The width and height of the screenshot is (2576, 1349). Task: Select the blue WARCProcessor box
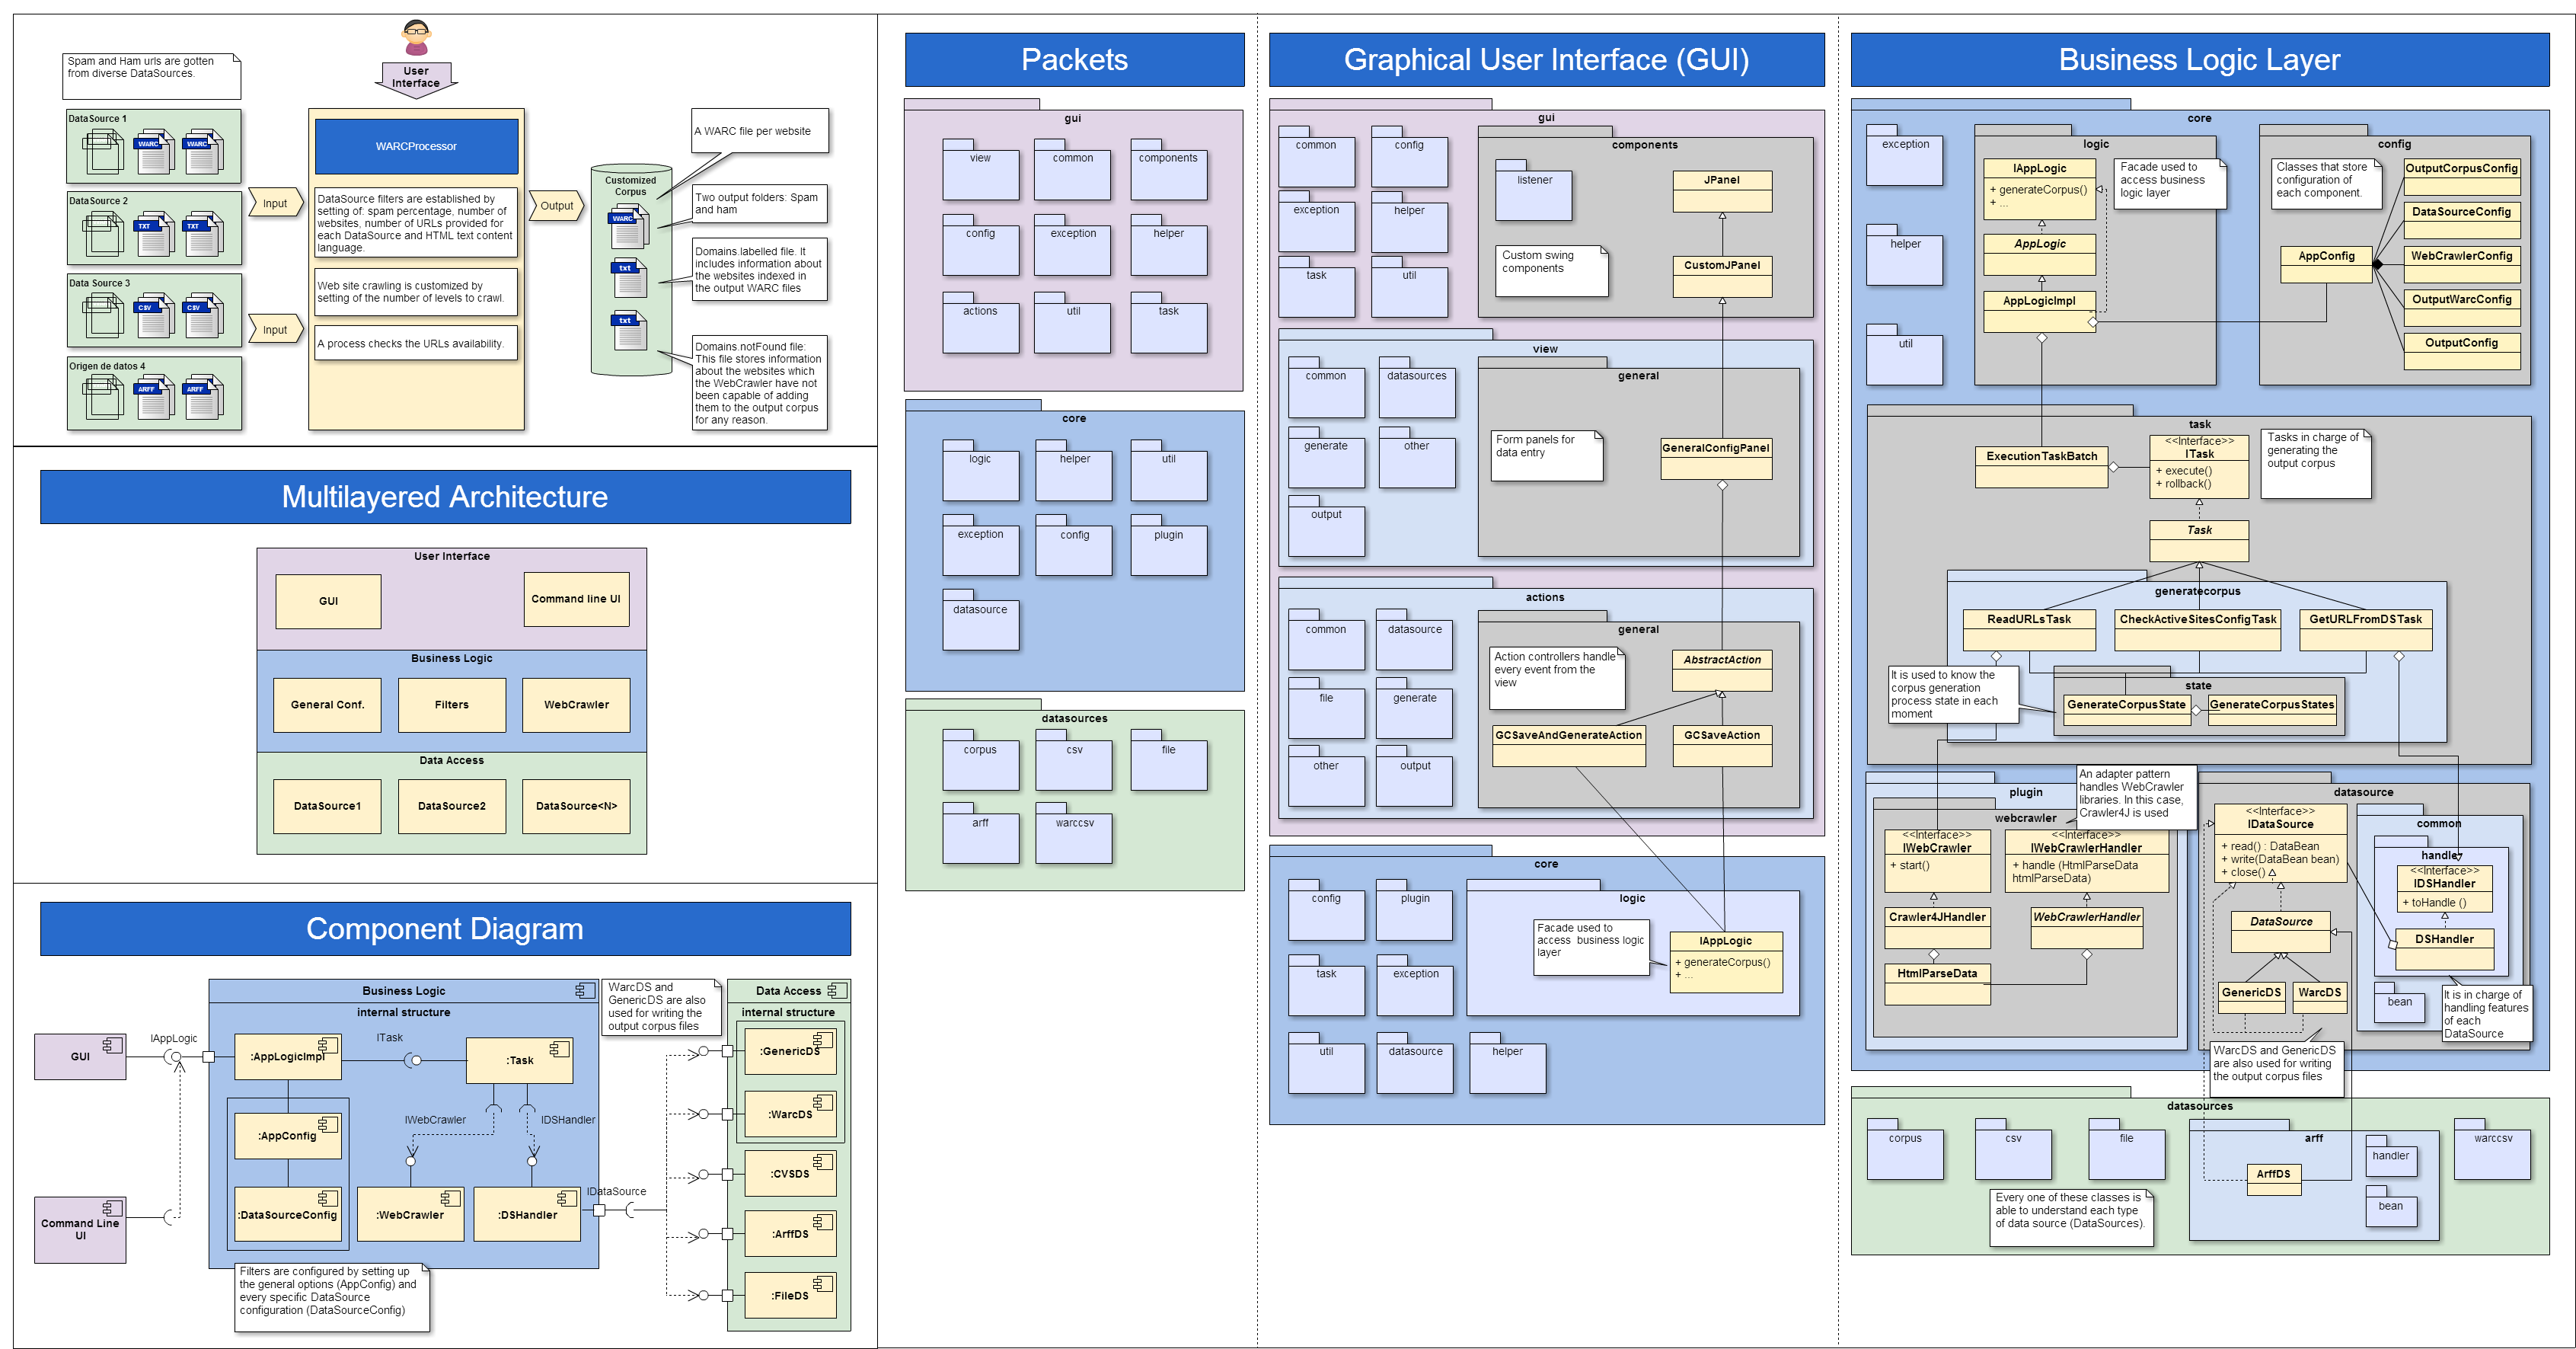[416, 146]
